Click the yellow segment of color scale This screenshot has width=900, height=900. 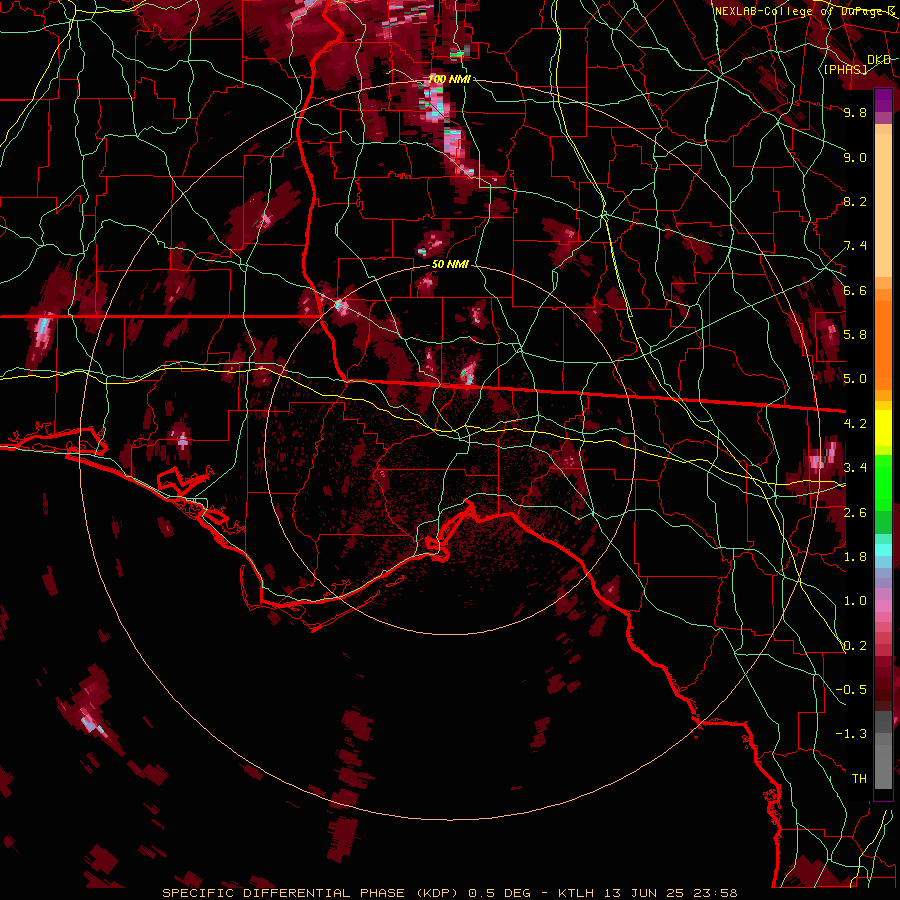(883, 428)
